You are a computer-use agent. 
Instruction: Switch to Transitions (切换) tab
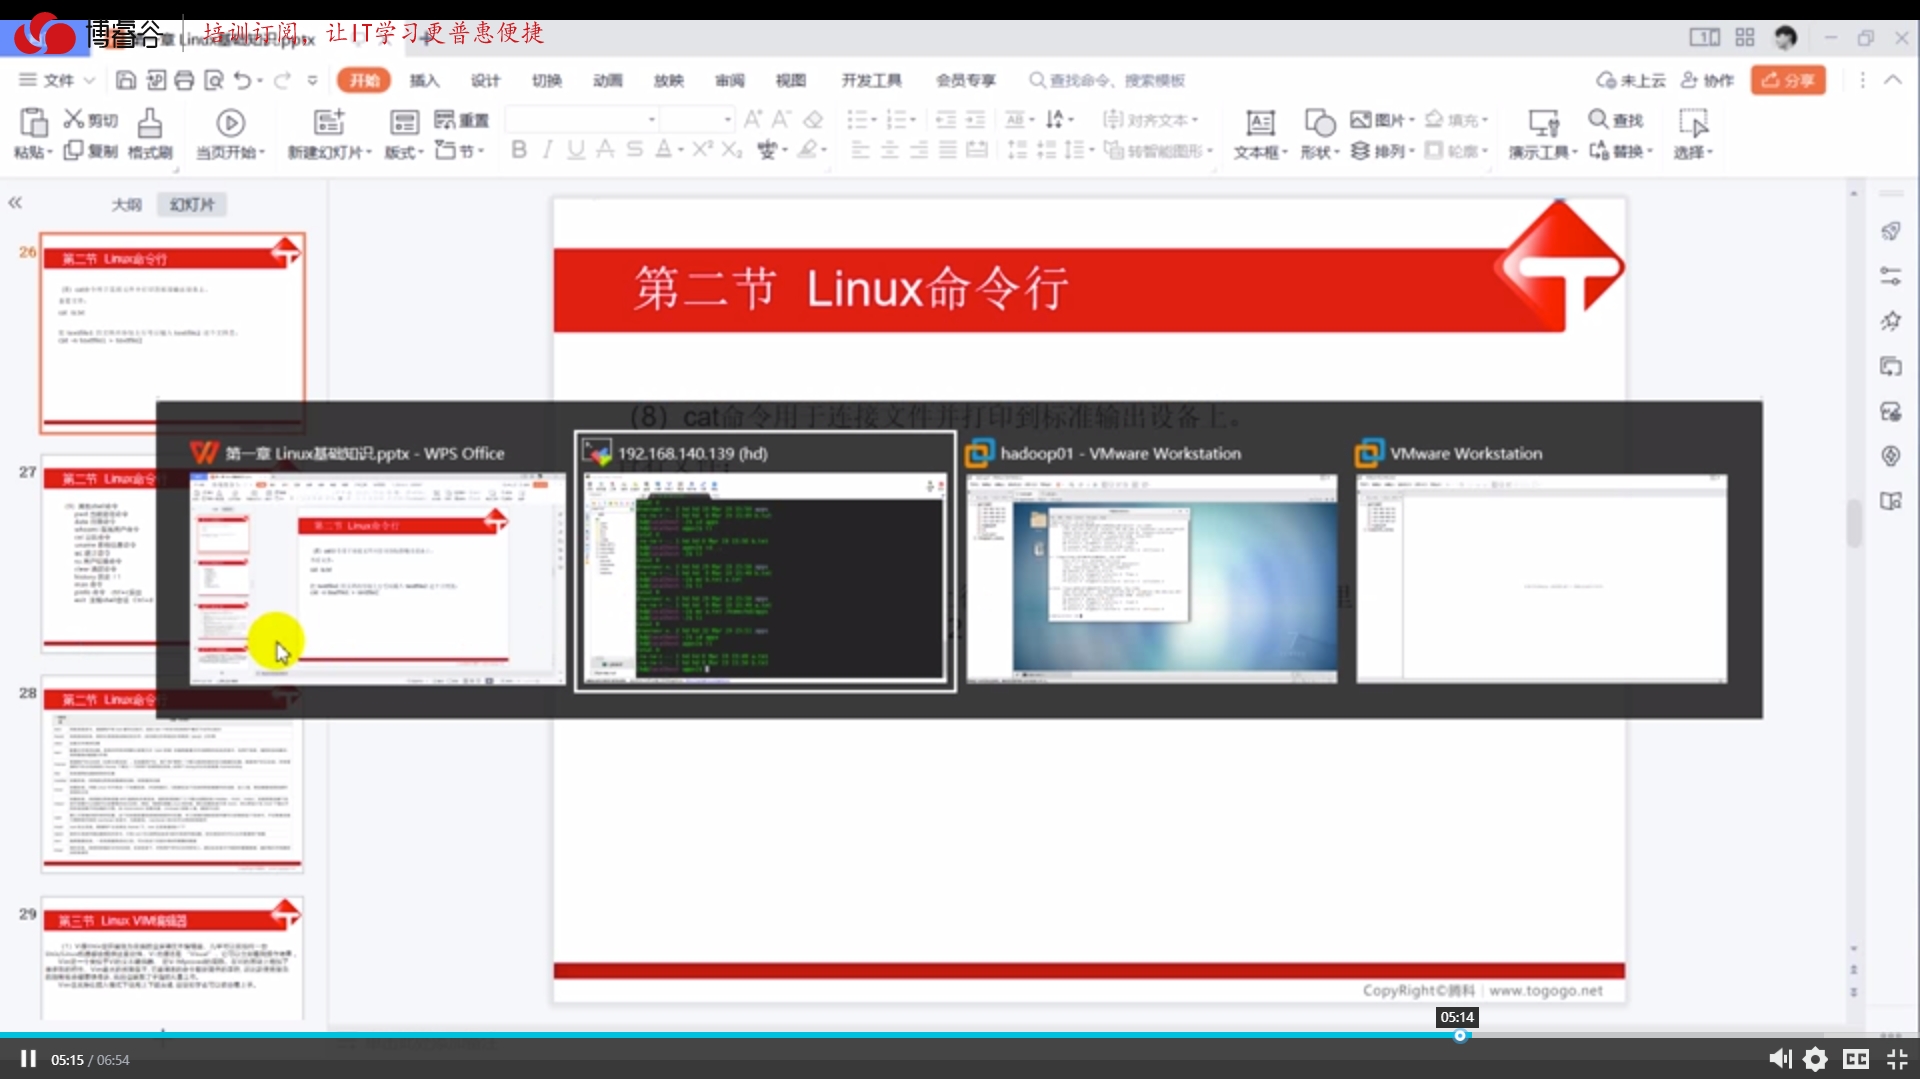[x=546, y=80]
